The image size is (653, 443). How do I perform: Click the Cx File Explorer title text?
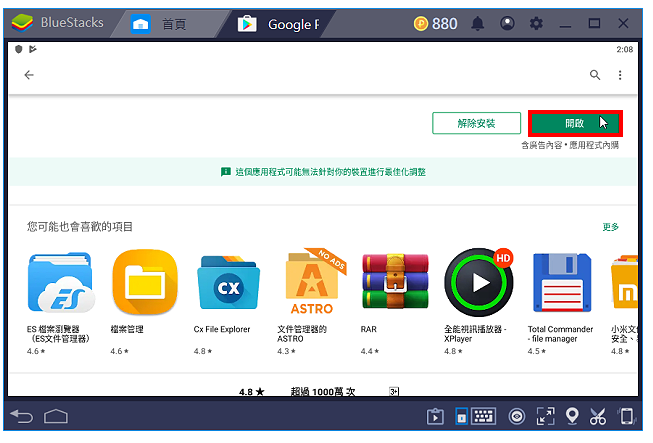[x=222, y=329]
